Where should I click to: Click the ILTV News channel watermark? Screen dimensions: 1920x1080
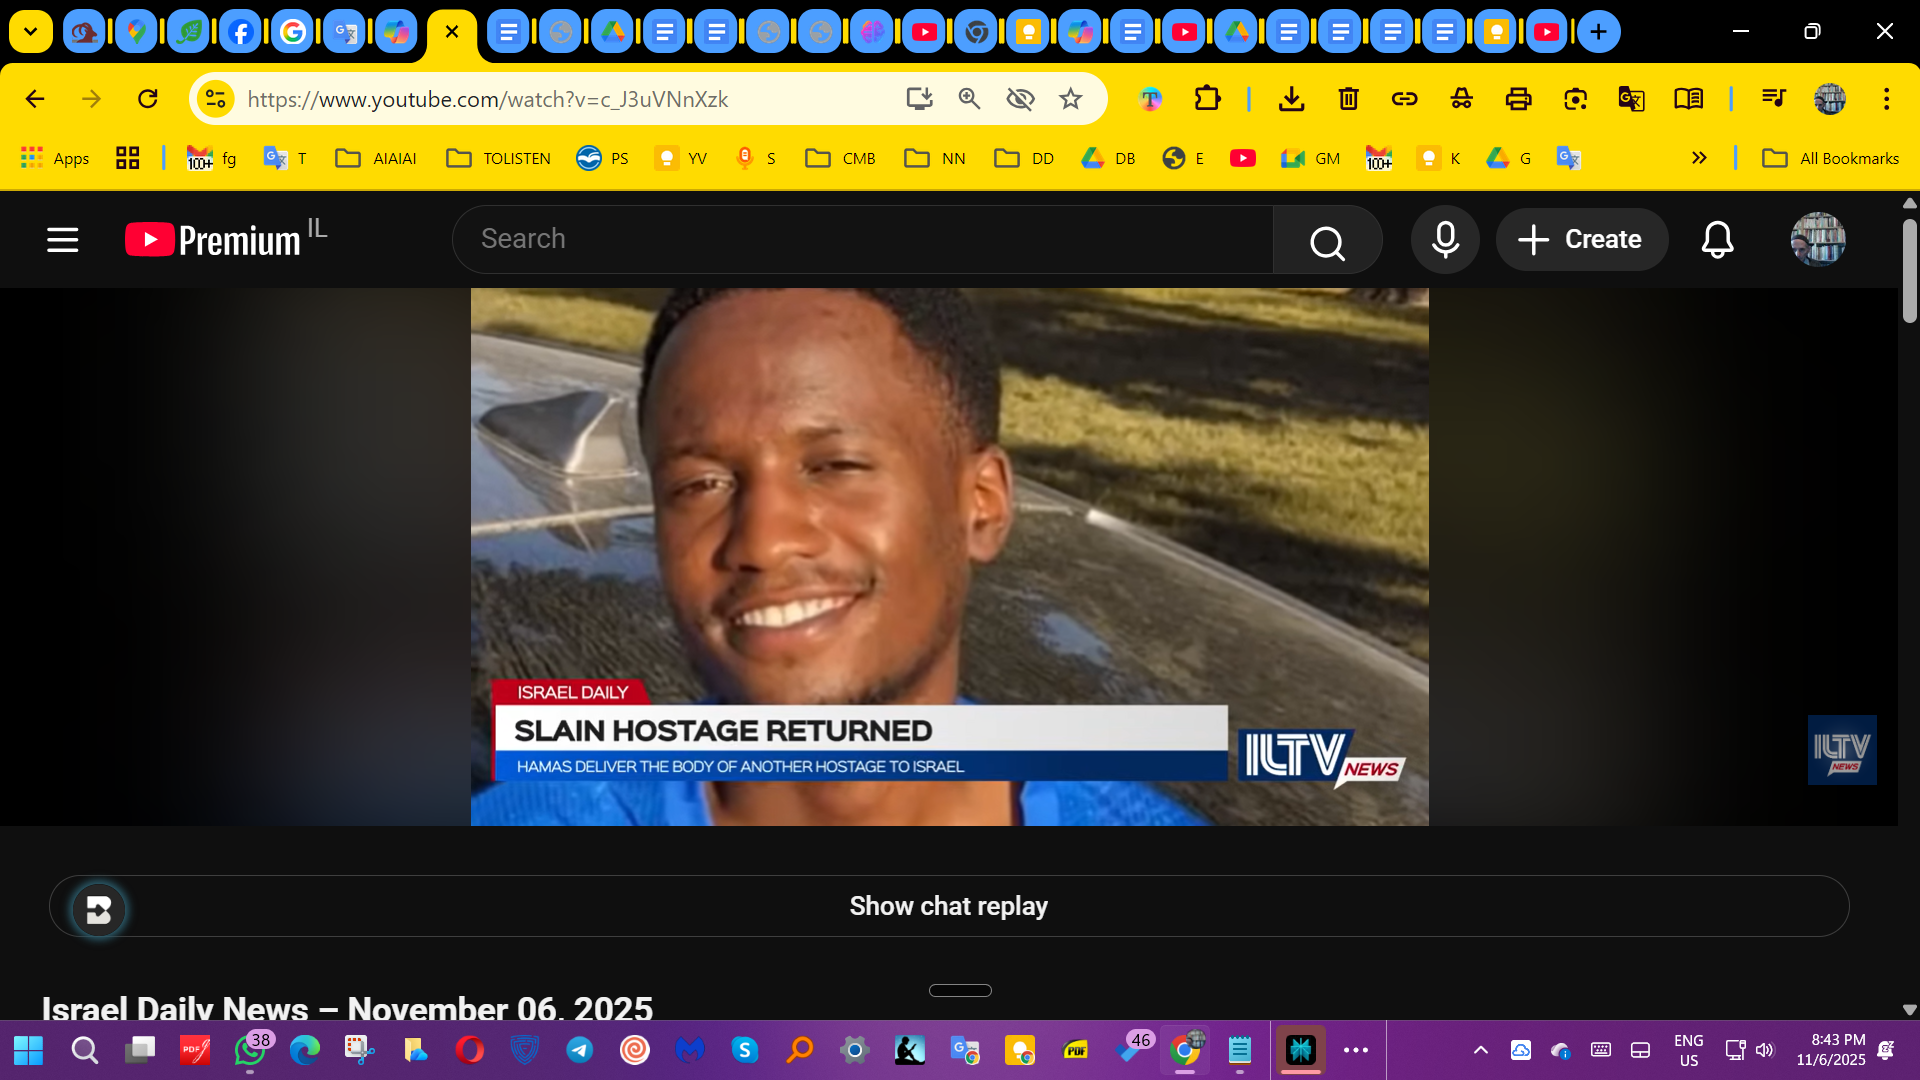tap(1841, 750)
